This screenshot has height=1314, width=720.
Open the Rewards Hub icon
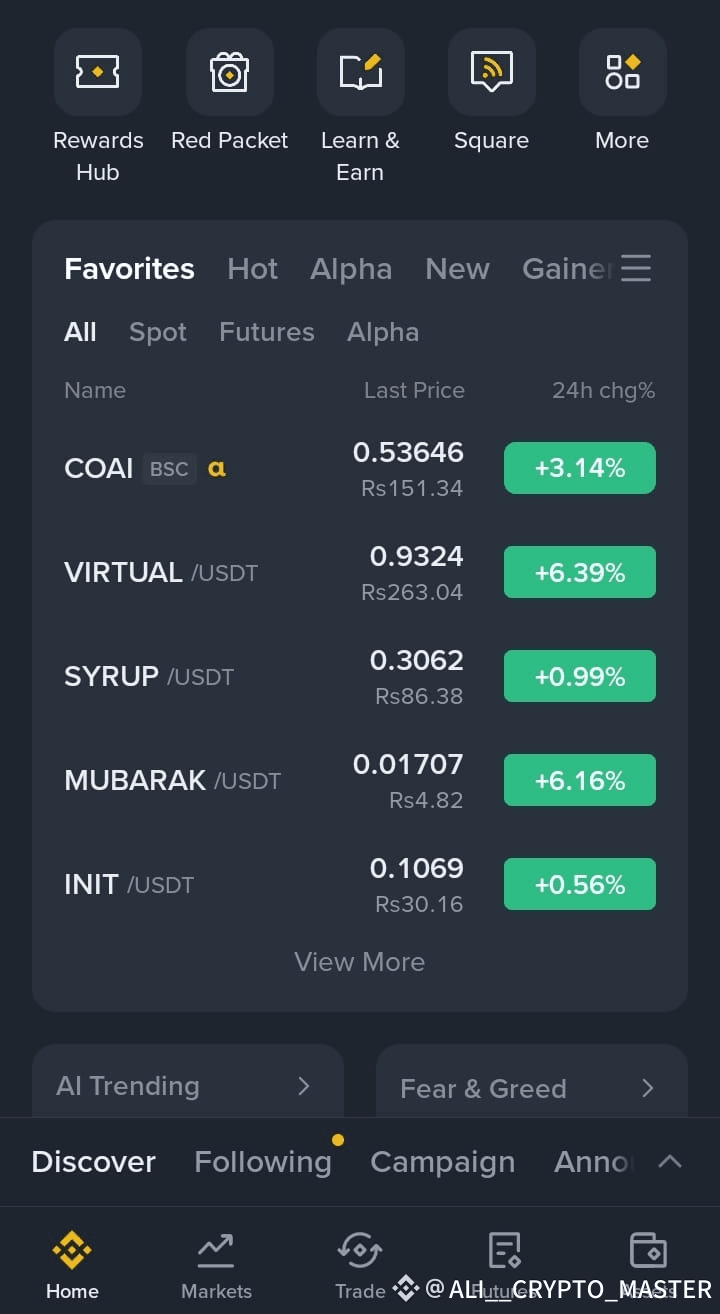[x=98, y=72]
